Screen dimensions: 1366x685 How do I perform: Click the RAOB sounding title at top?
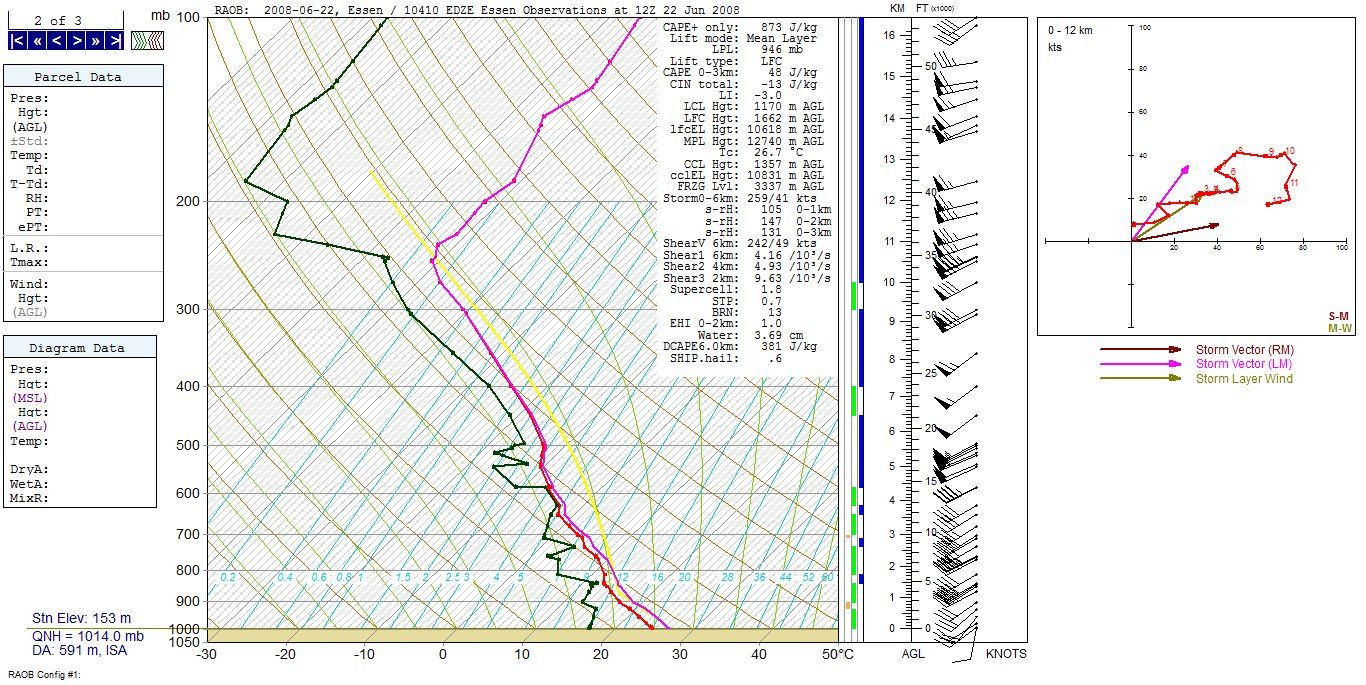tap(477, 9)
